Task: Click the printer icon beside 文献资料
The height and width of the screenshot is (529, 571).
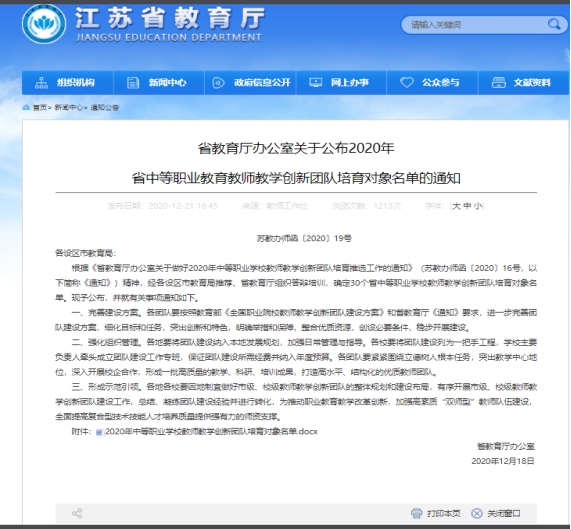Action: 499,83
